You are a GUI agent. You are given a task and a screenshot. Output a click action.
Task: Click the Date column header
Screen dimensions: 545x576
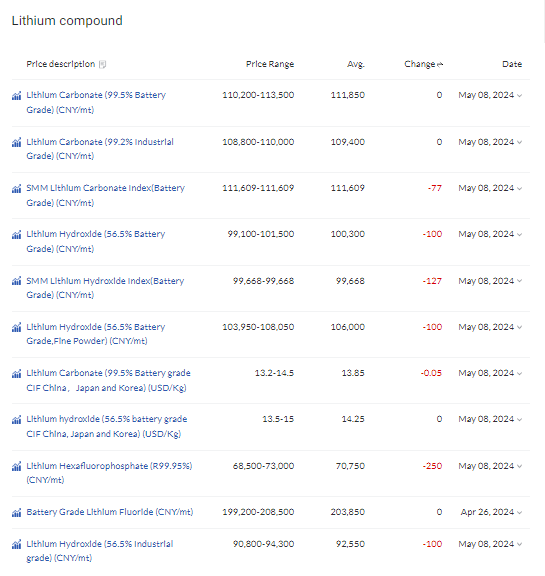click(512, 64)
